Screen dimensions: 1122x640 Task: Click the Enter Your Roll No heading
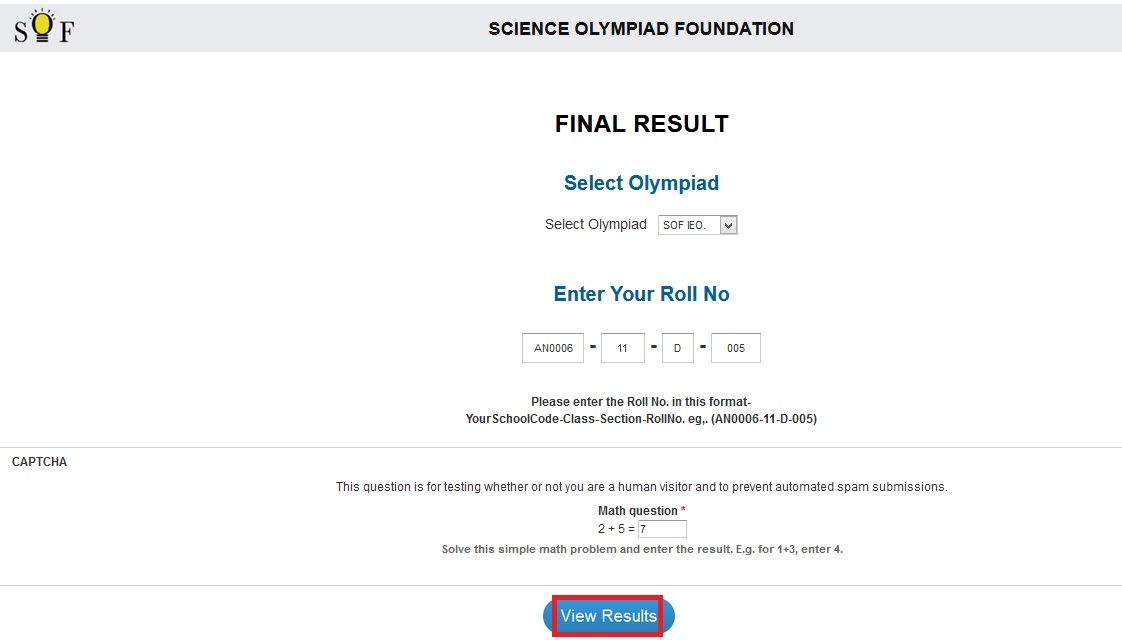[641, 294]
